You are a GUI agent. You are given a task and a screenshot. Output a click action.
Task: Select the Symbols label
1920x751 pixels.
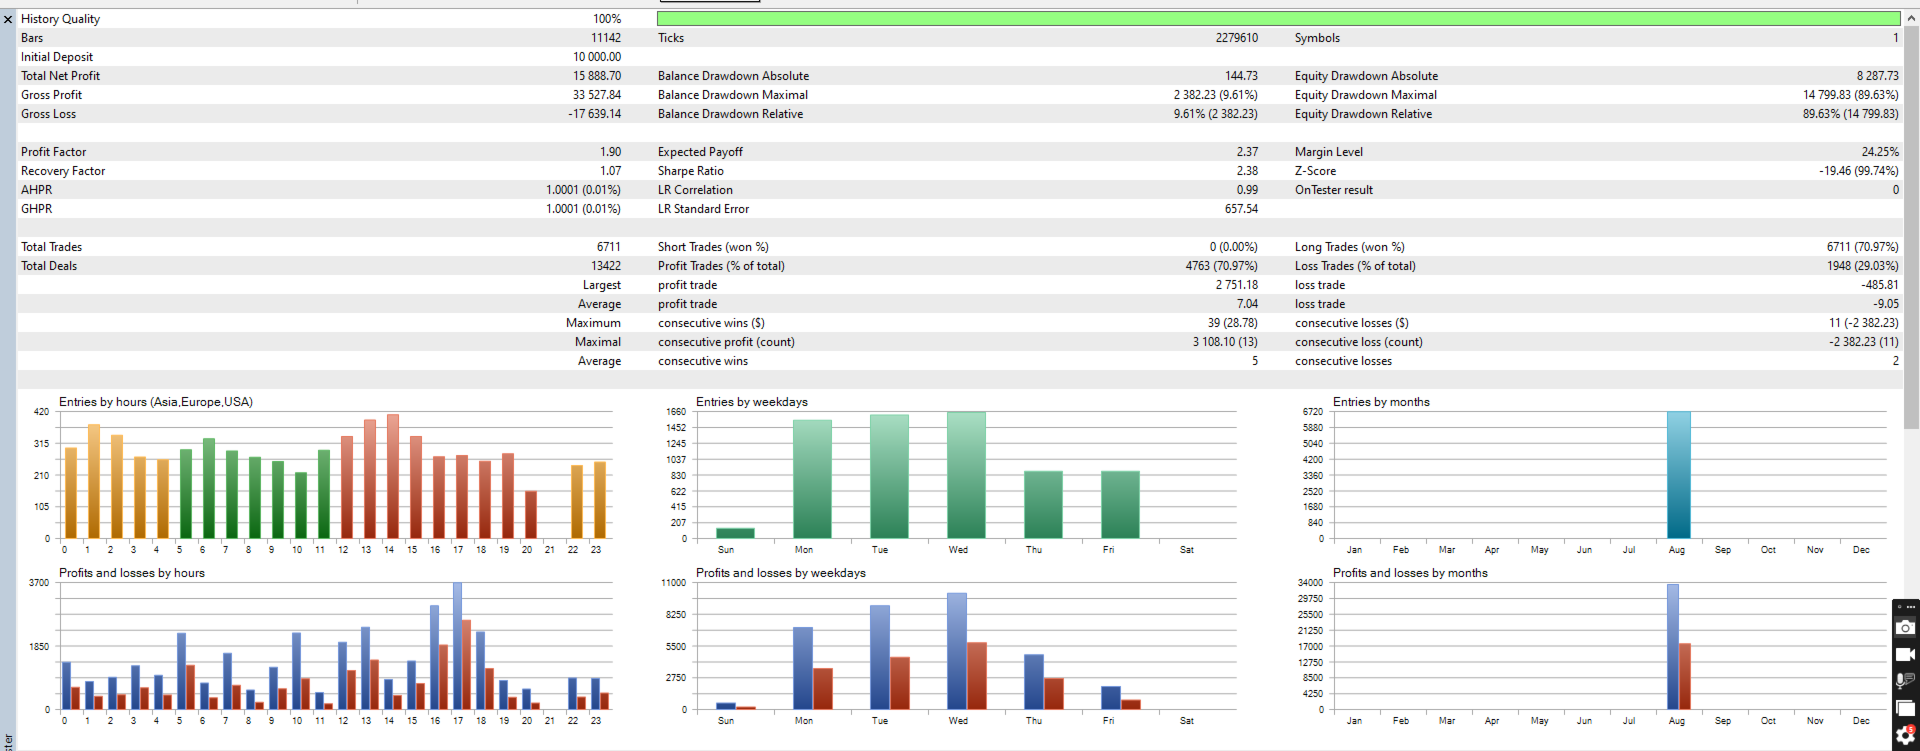pos(1317,38)
